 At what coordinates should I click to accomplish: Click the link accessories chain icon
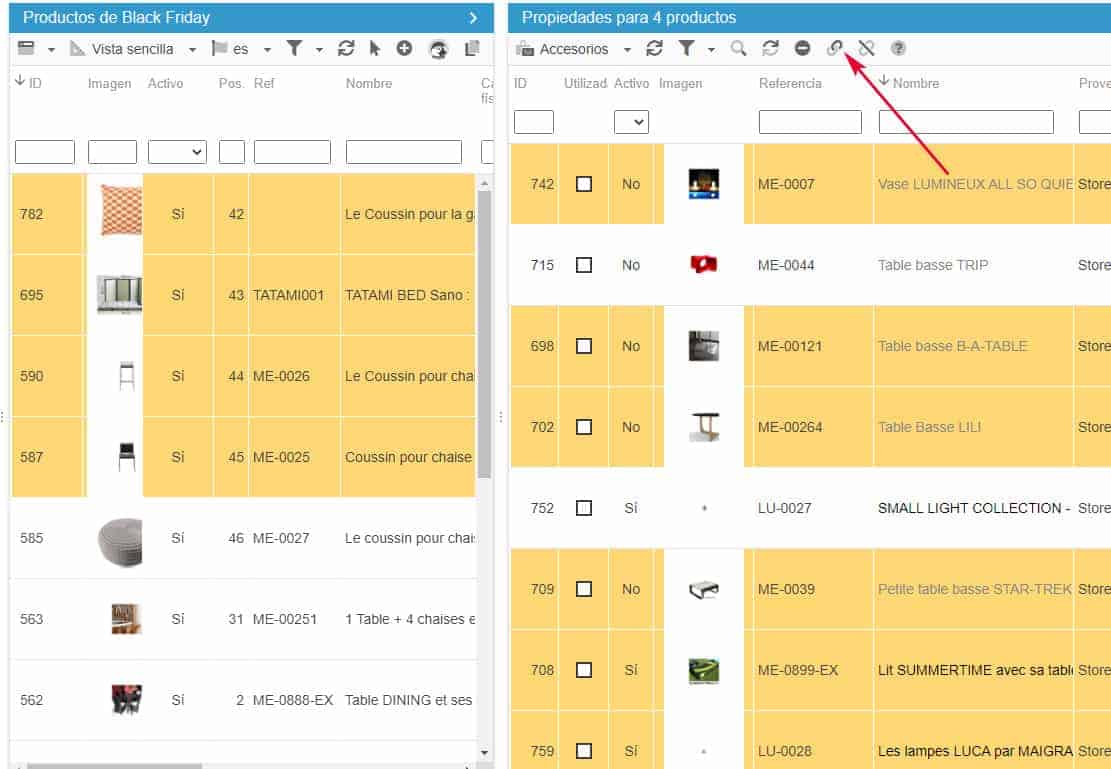pos(834,48)
